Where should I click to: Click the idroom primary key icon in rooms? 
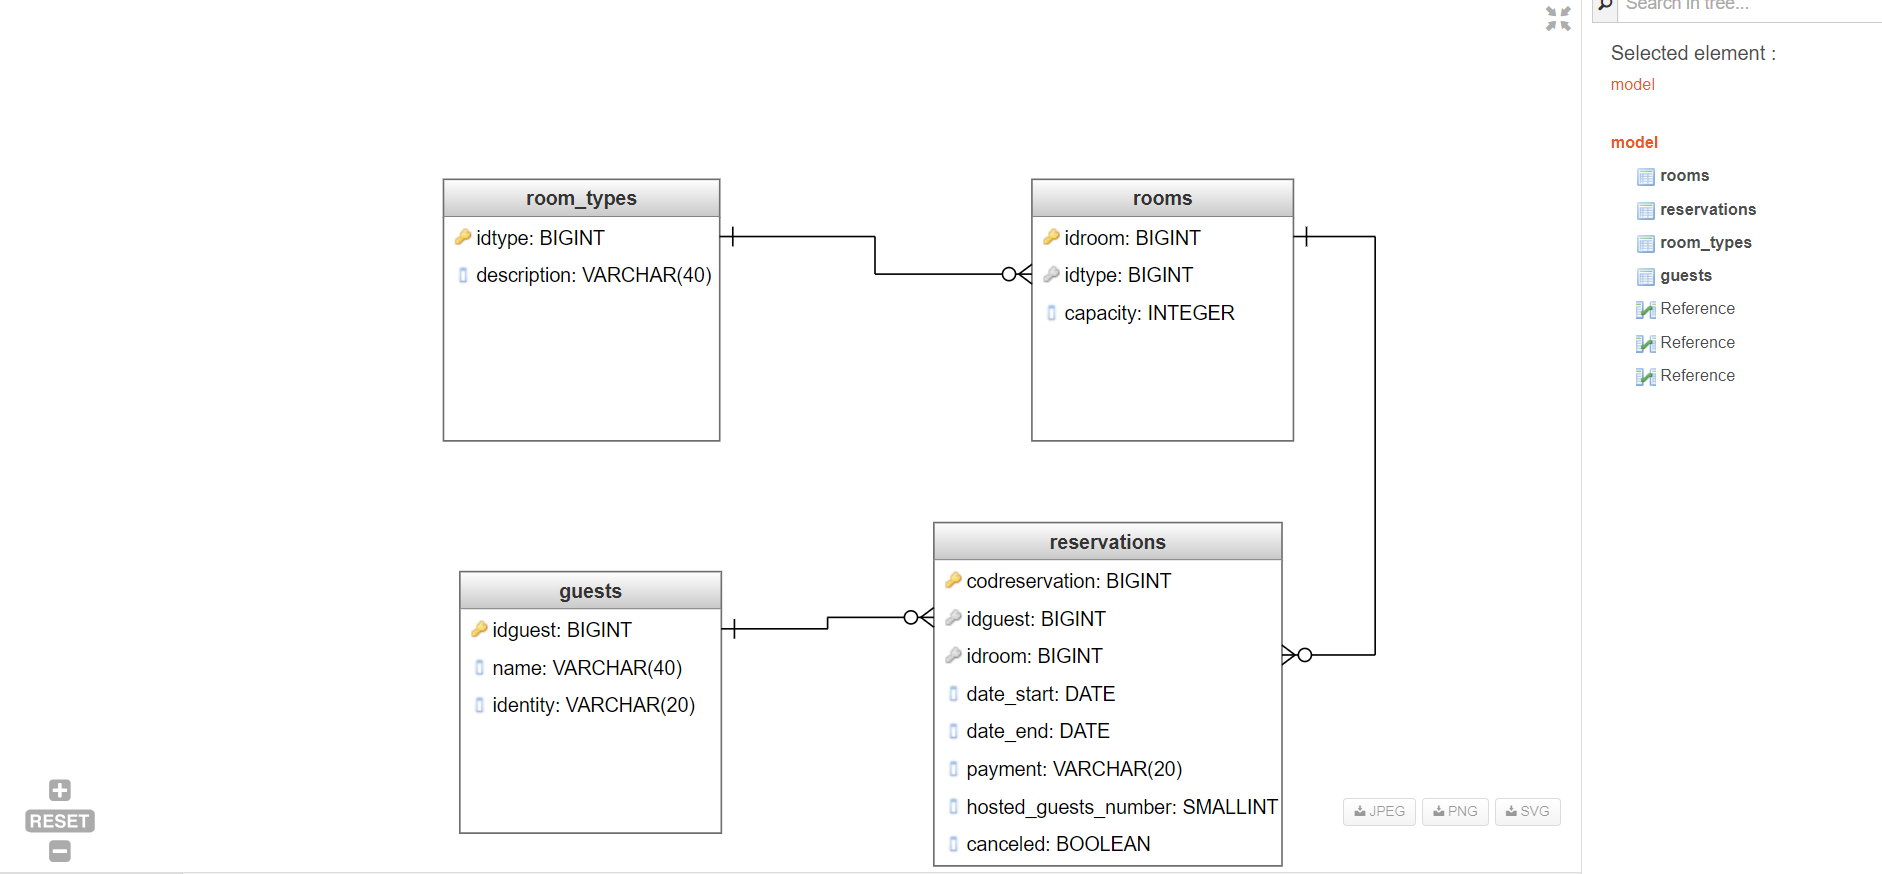click(x=1051, y=237)
